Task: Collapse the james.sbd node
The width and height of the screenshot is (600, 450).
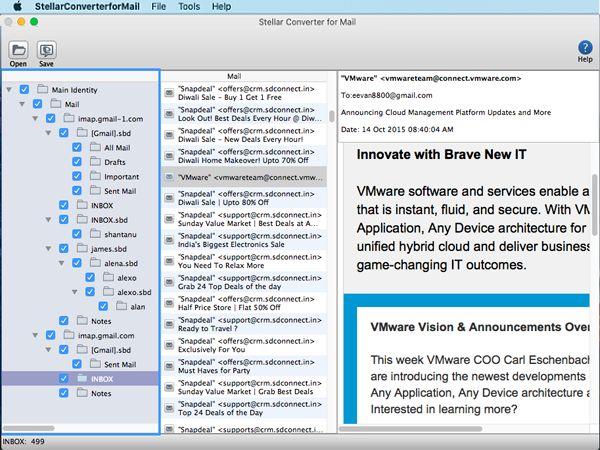Action: 49,249
